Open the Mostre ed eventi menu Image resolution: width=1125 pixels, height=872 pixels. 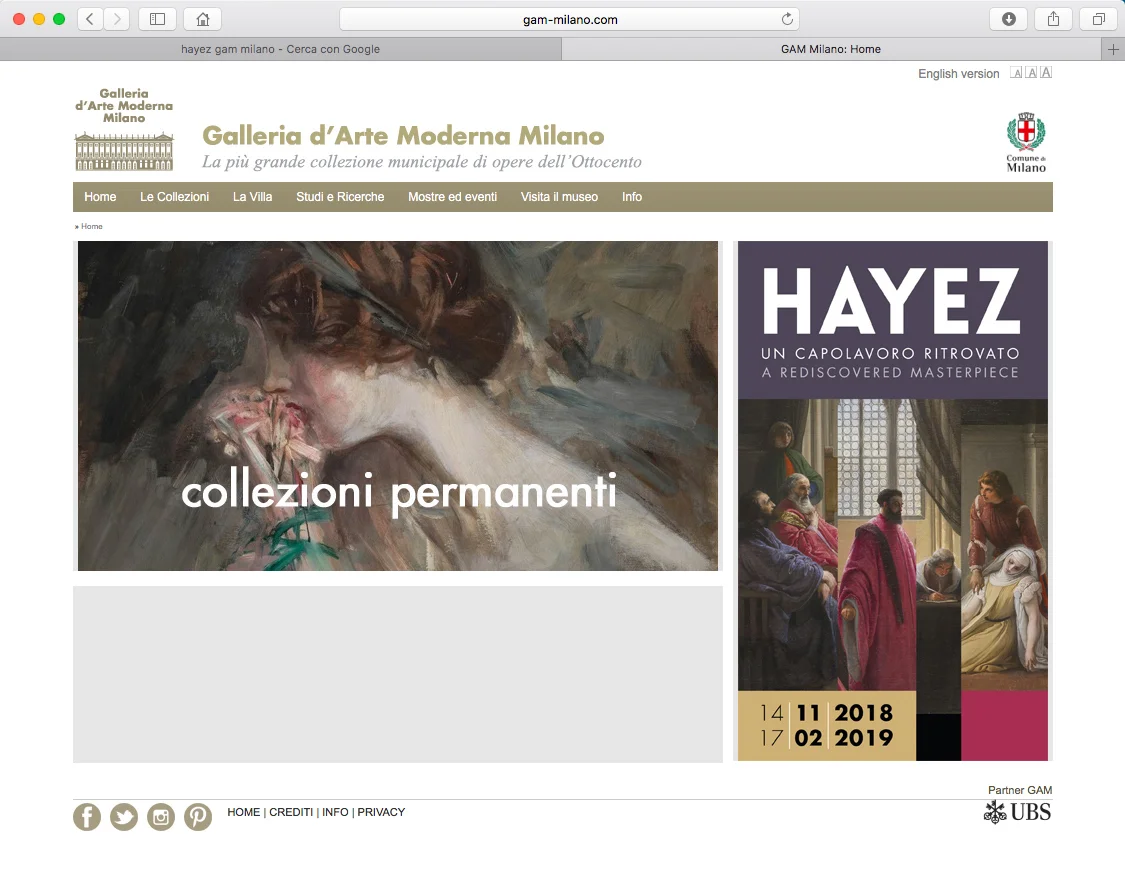(453, 197)
